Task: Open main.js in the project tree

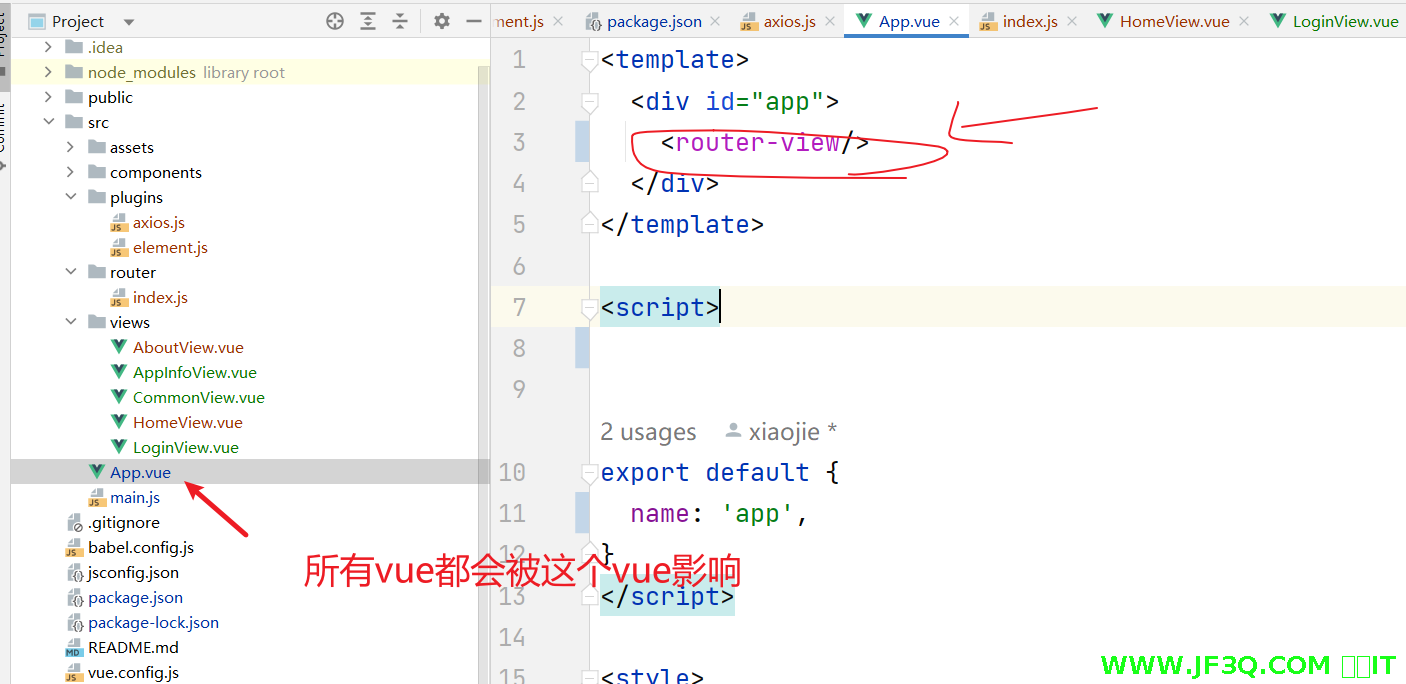Action: tap(135, 497)
